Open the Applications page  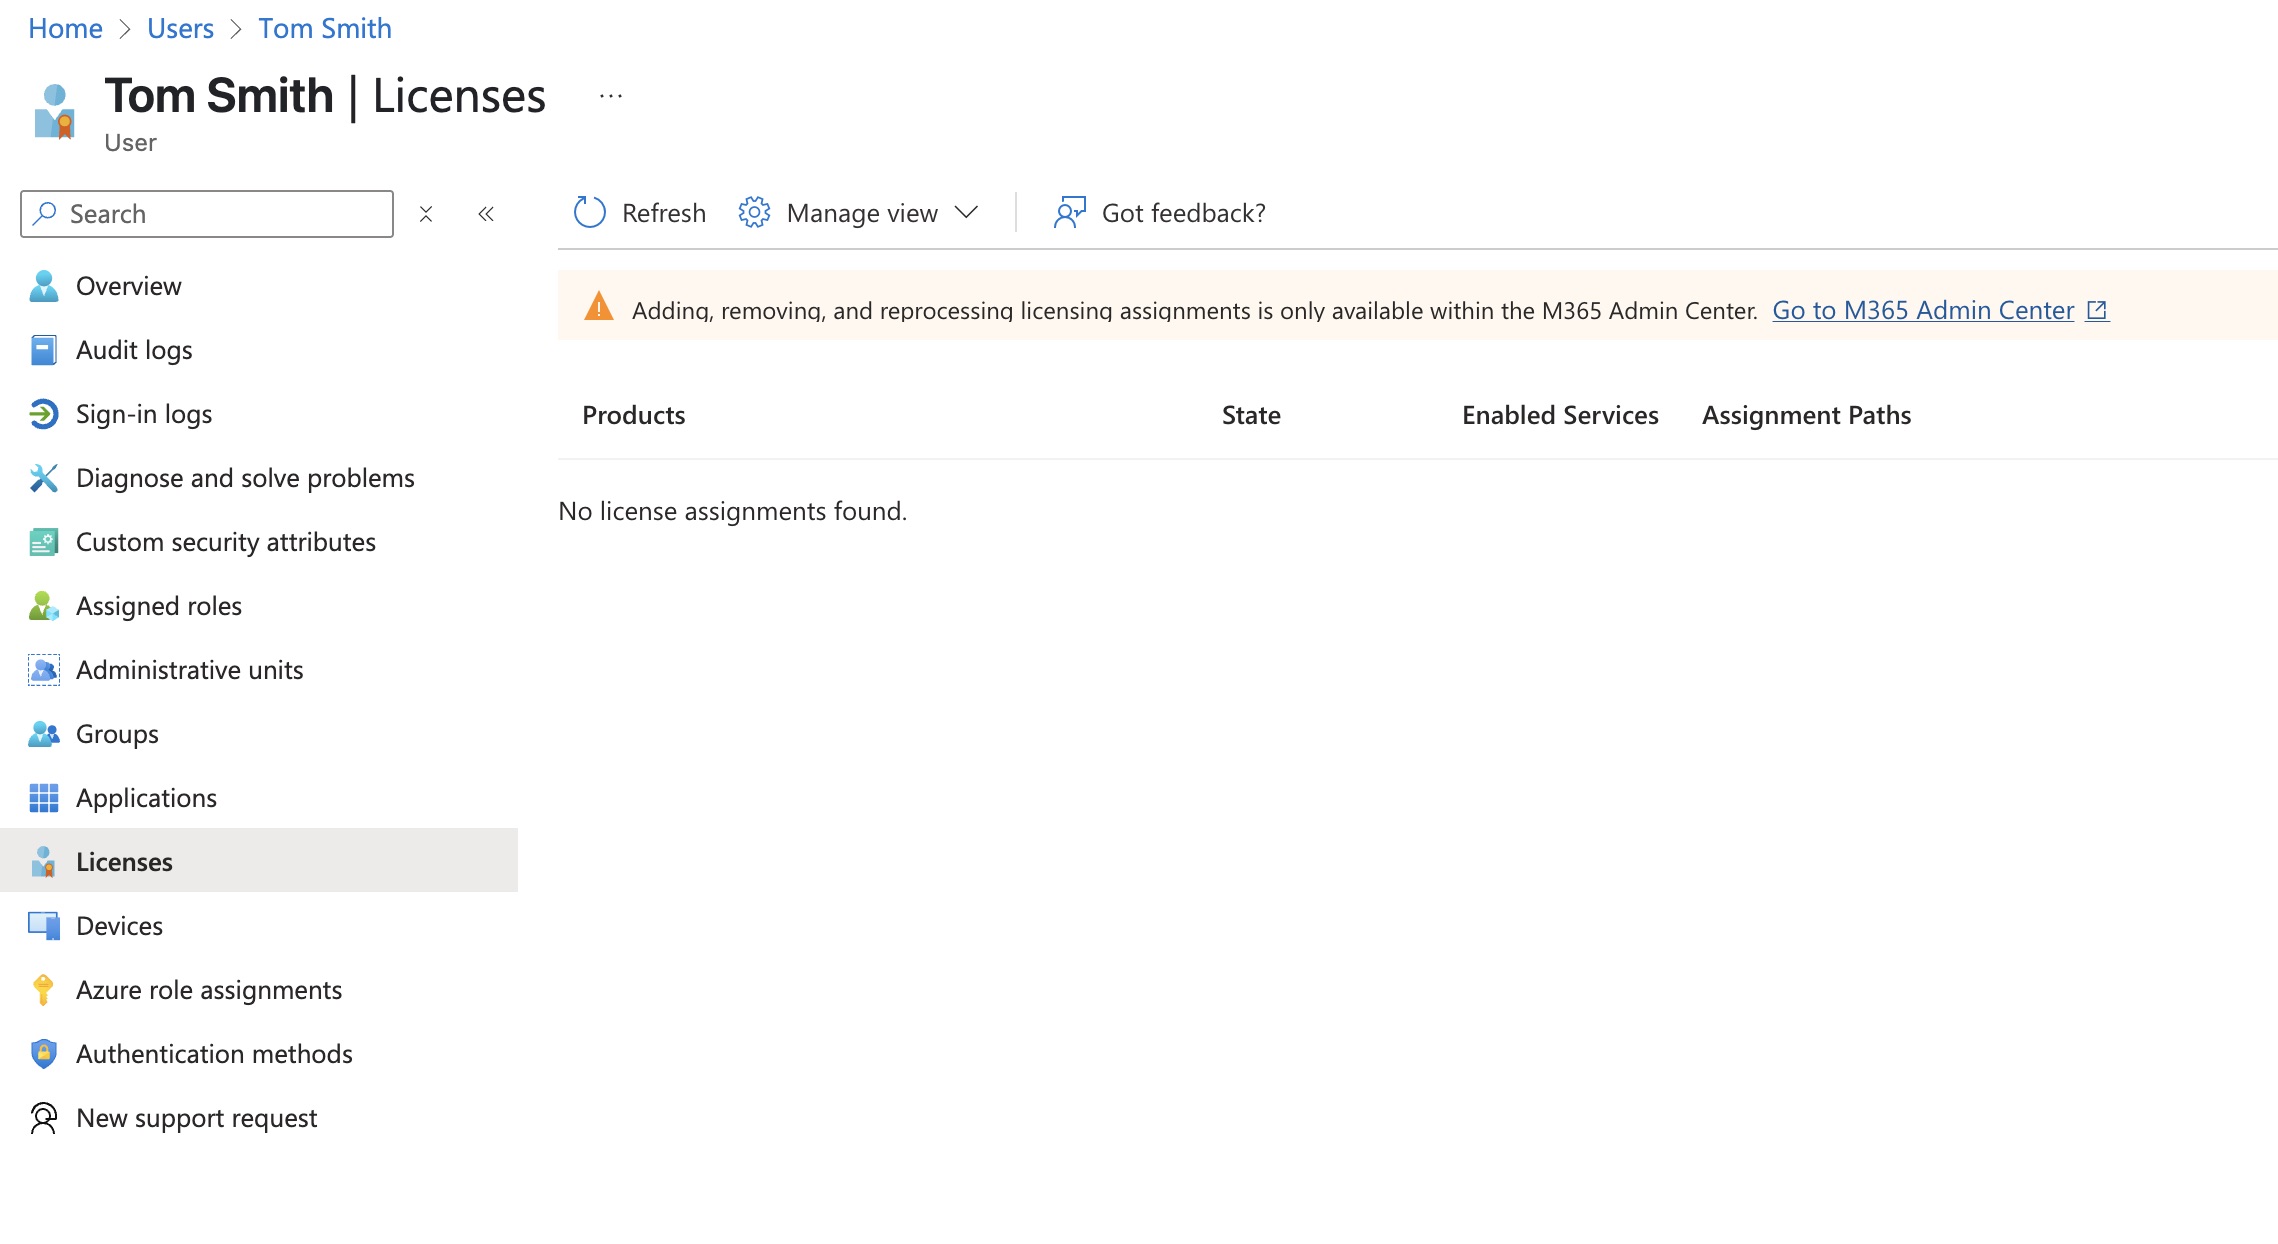pyautogui.click(x=146, y=798)
